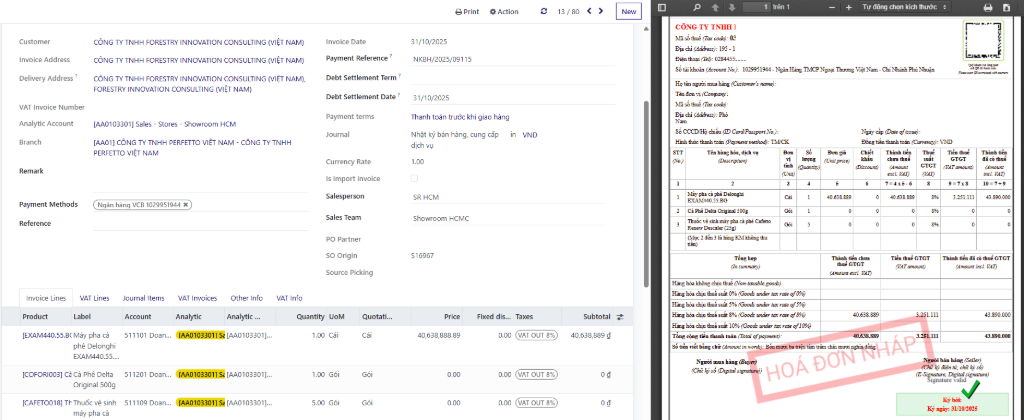Open column settings in invoice lines table
This screenshot has height=420, width=1024.
[x=620, y=316]
